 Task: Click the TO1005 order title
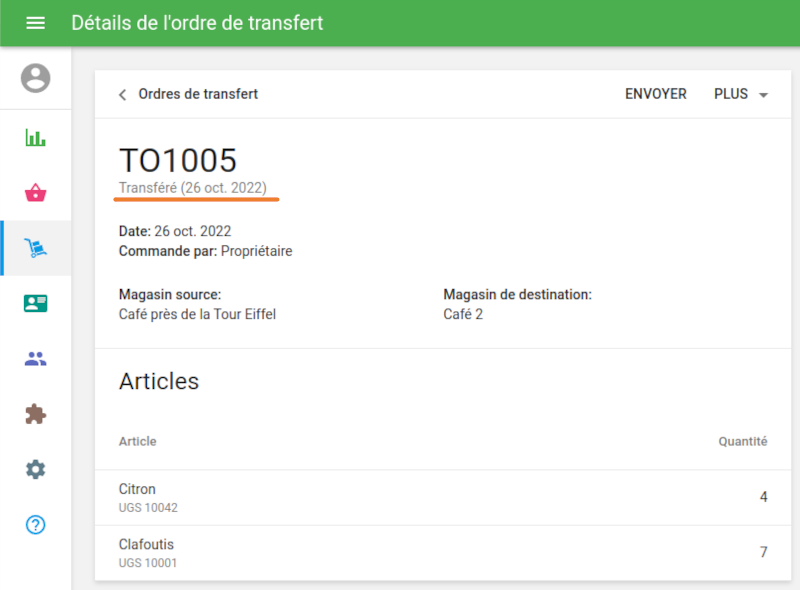coord(176,160)
